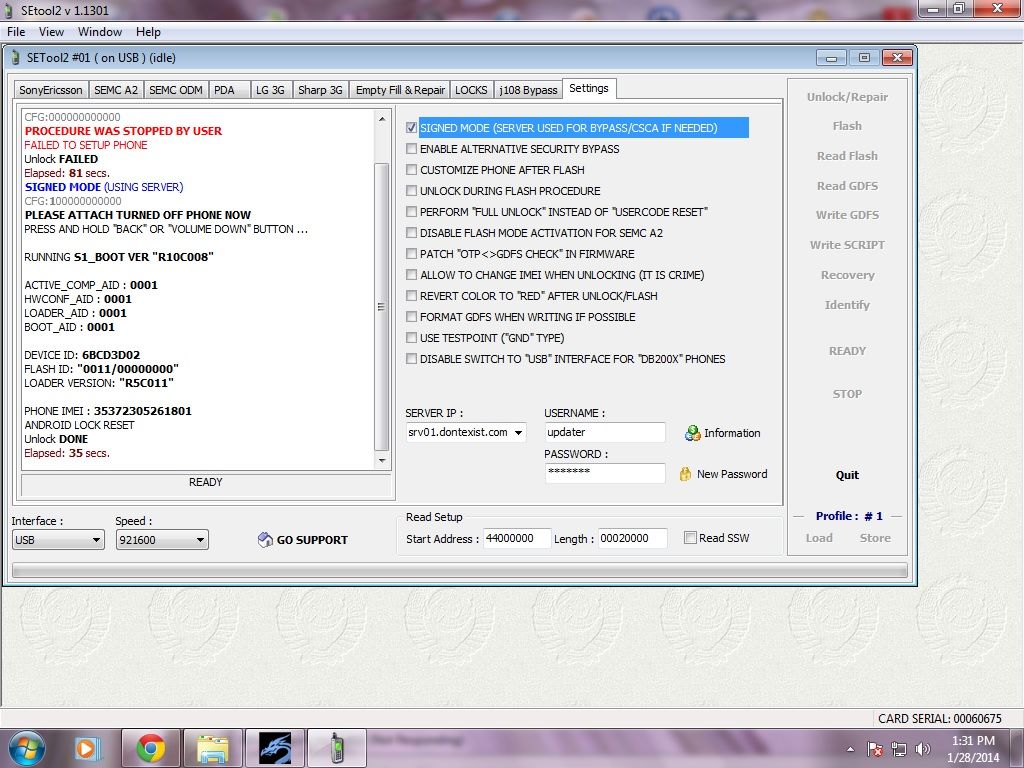The image size is (1024, 768).
Task: Enable REVERT COLOR TO RED option
Action: [x=411, y=296]
